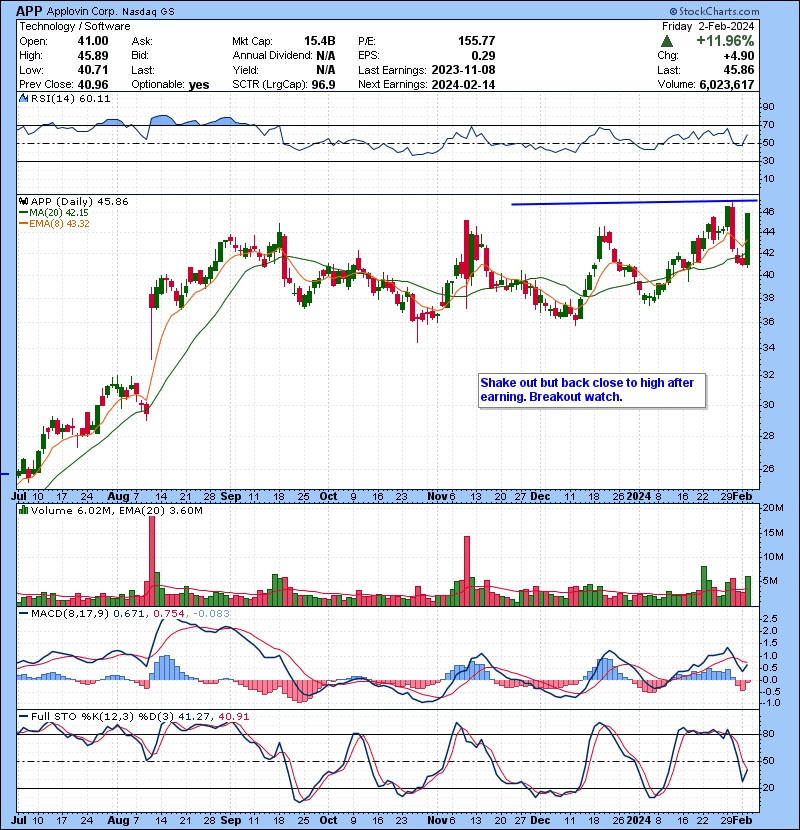Click the green up-arrow change indicator

[666, 40]
